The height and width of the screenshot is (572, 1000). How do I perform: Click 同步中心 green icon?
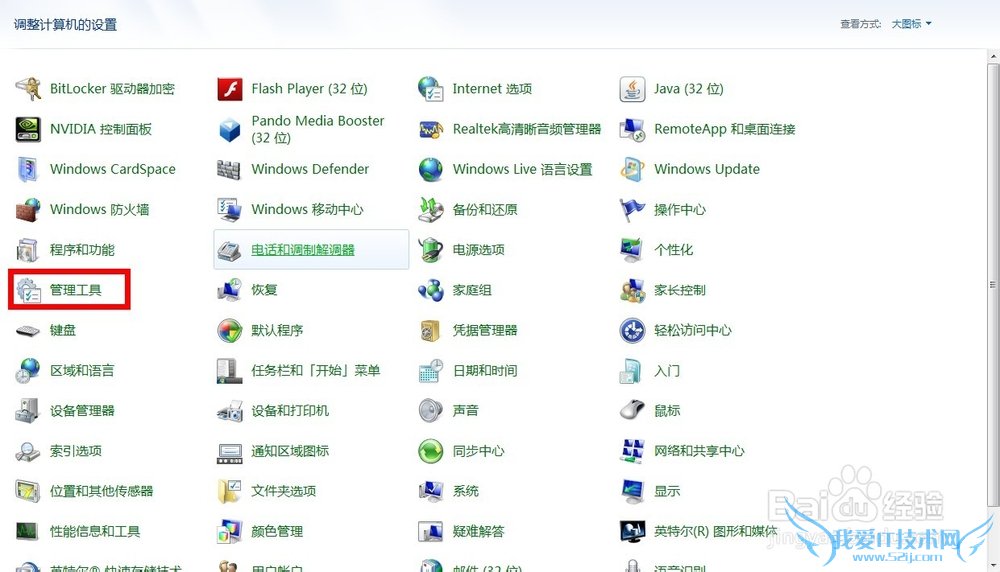point(430,451)
